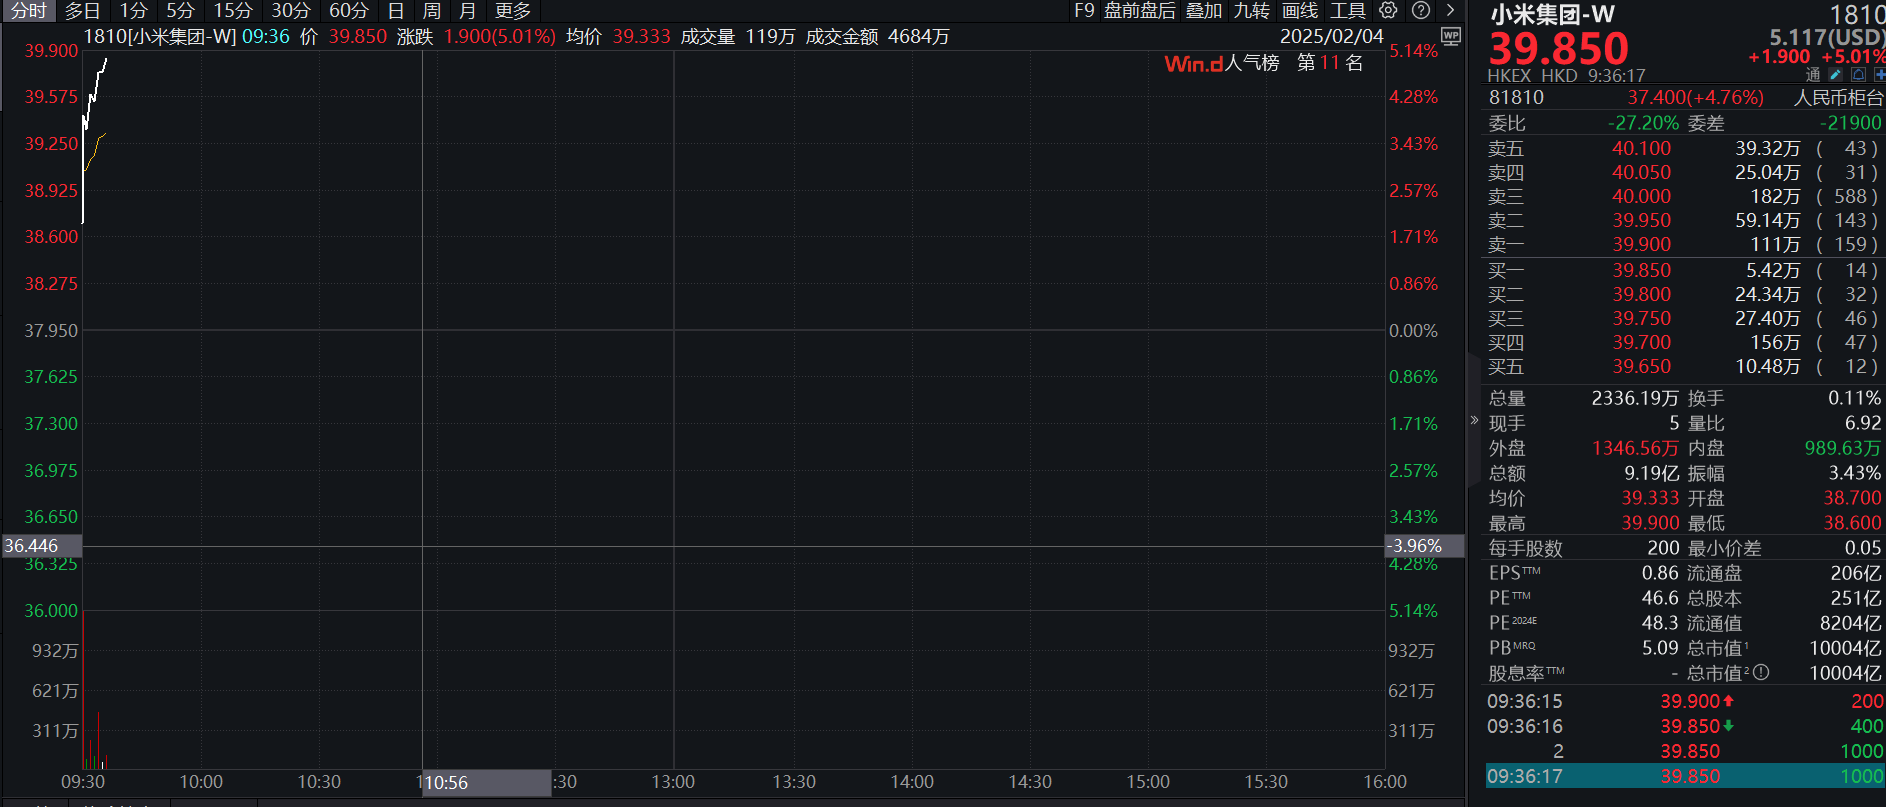Click the bell alert icon
Screen dimensions: 1886x807
(x=1858, y=75)
